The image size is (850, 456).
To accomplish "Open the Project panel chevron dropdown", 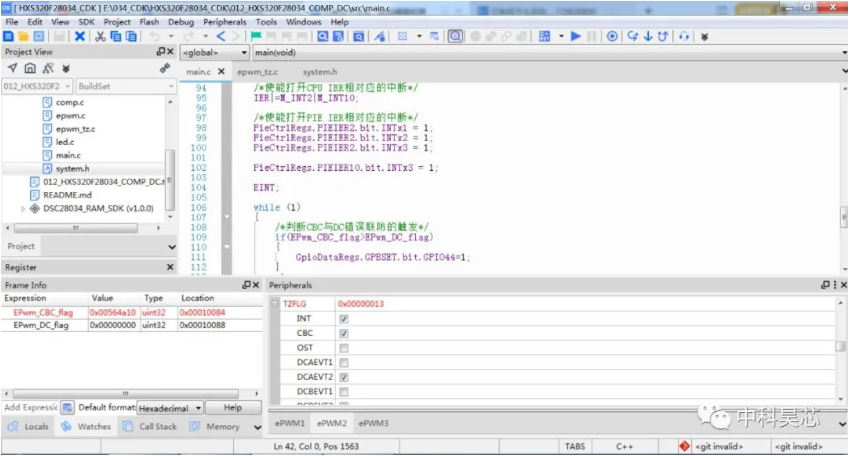I will coord(172,247).
